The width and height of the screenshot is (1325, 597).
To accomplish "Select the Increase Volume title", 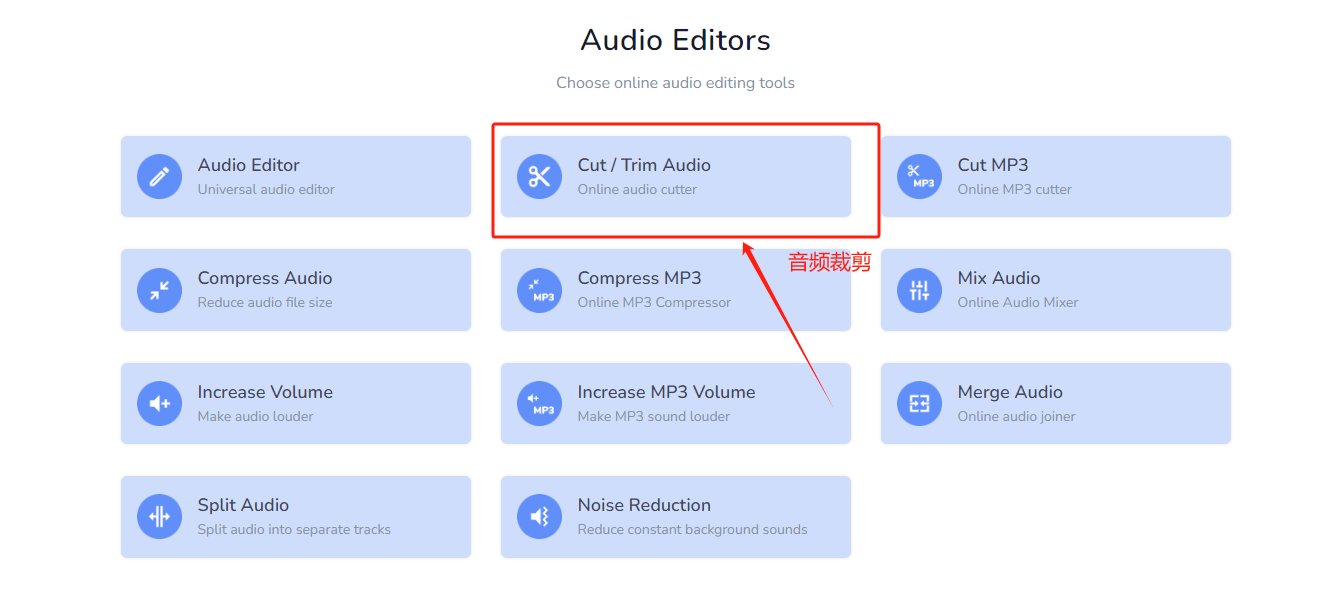I will [x=265, y=392].
